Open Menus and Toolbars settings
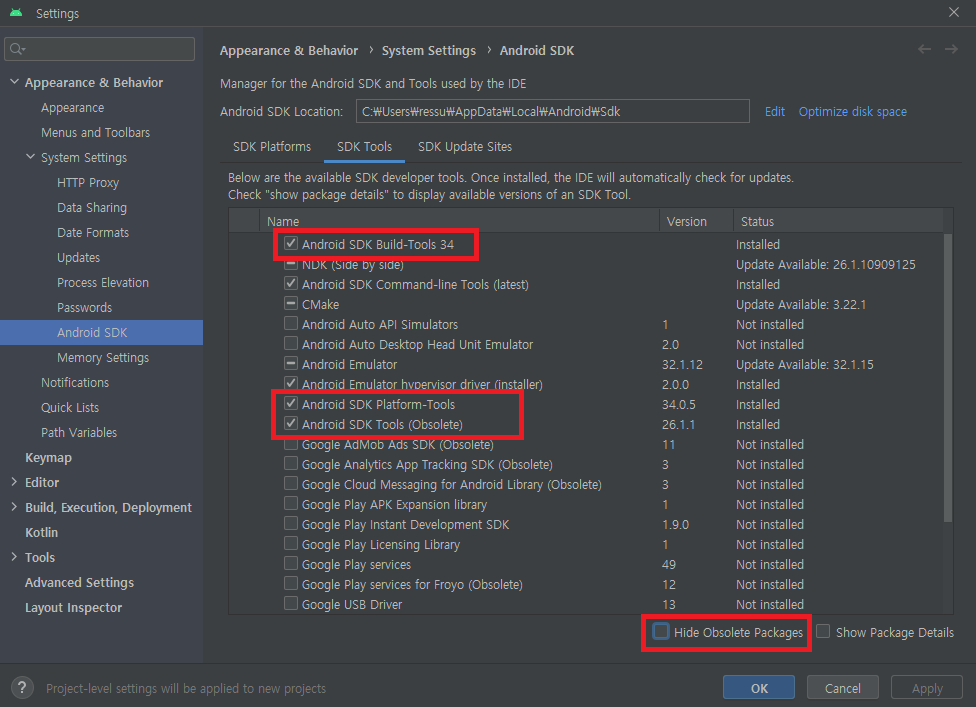The height and width of the screenshot is (707, 976). pos(95,133)
